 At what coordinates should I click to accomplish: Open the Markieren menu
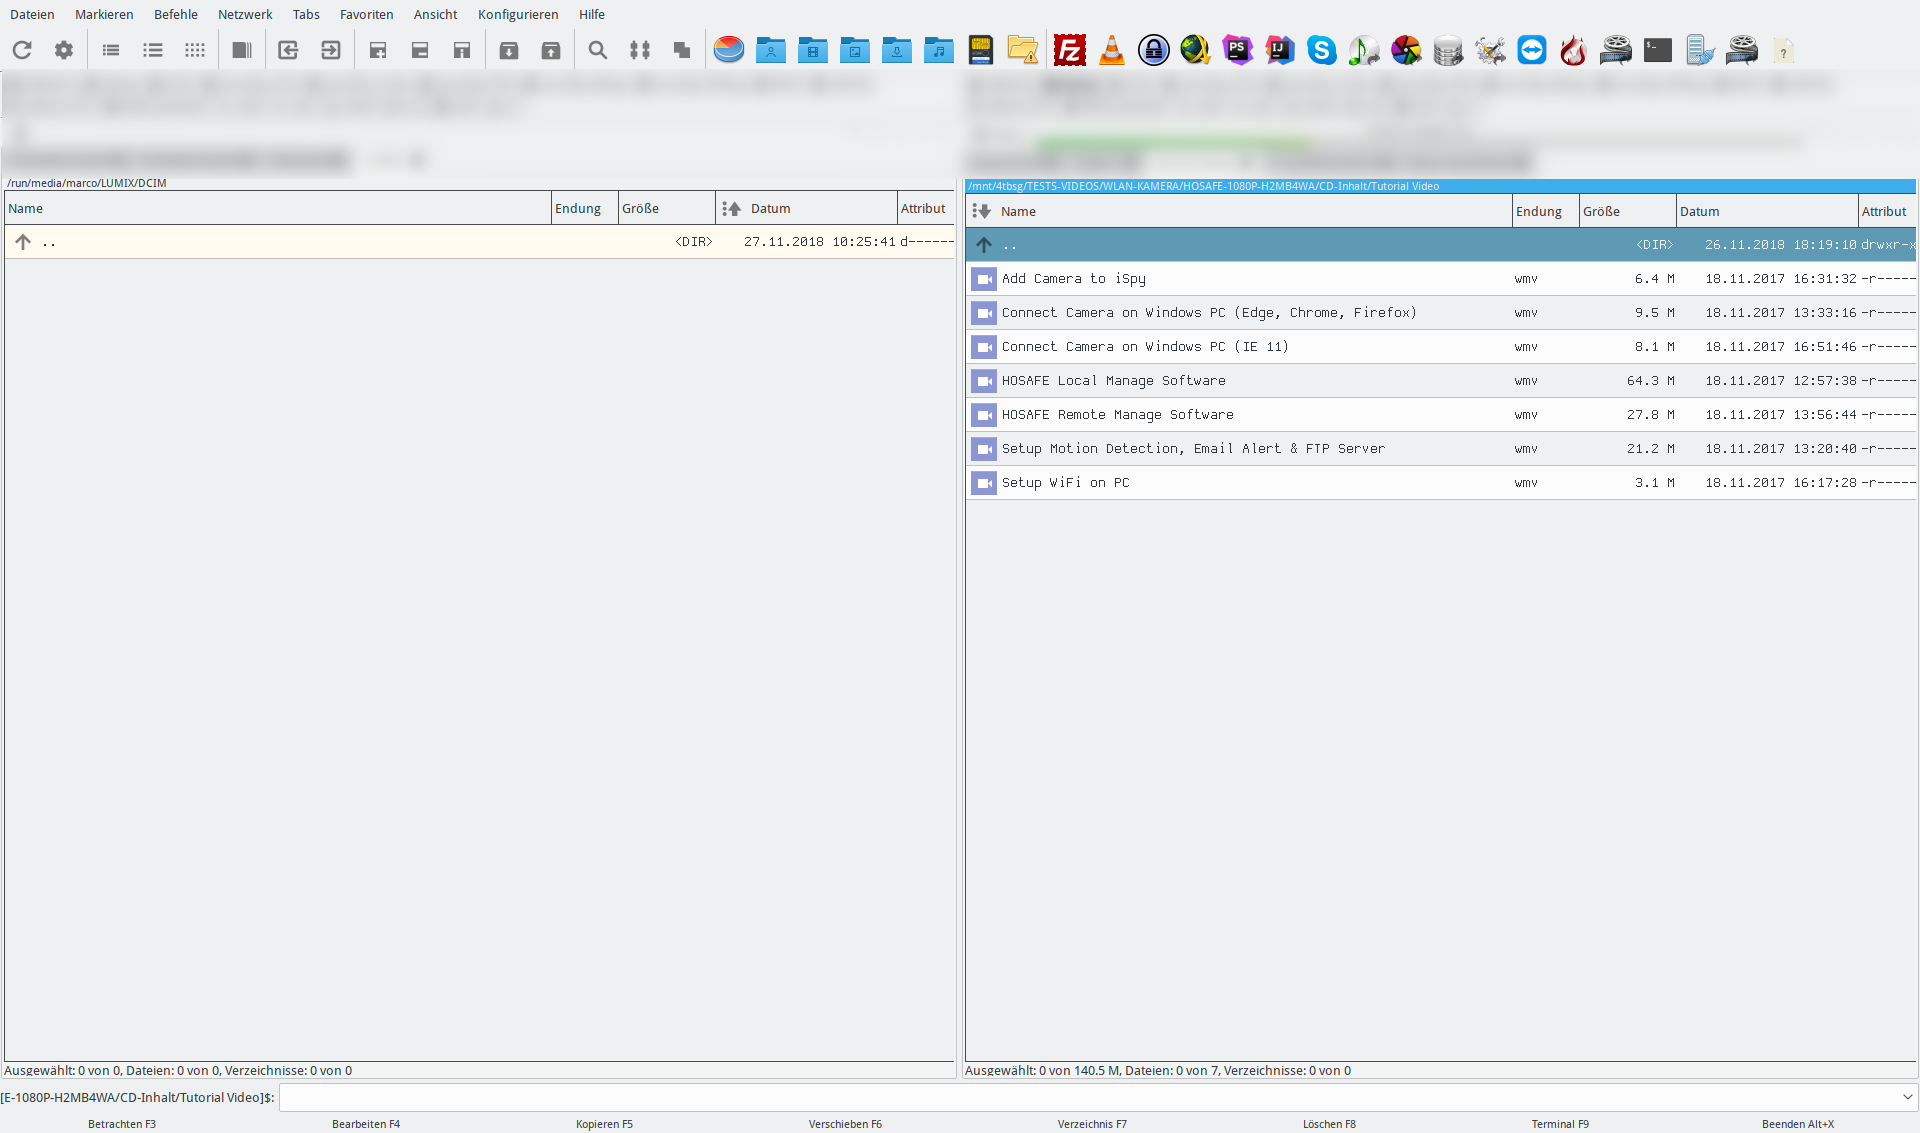pos(104,14)
